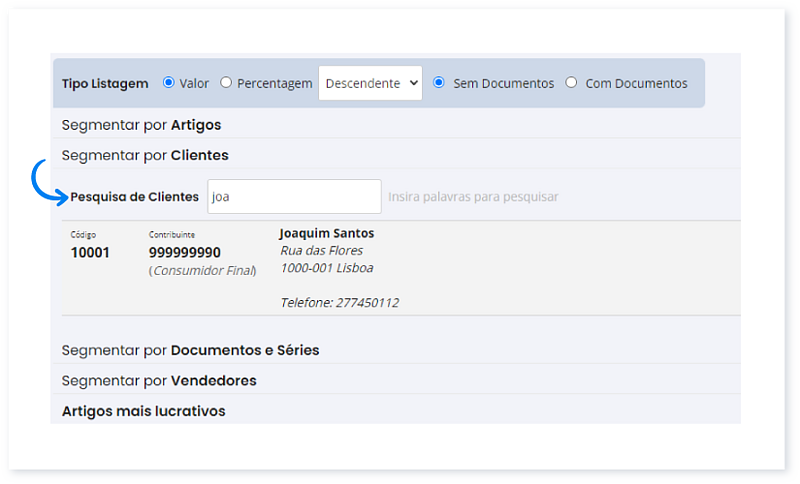The width and height of the screenshot is (800, 484).
Task: Collapse Segmentar por Clientes section
Action: click(x=145, y=155)
